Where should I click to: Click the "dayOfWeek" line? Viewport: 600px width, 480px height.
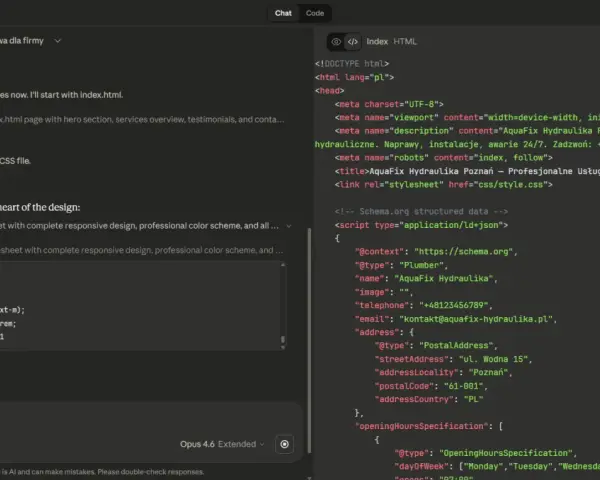(497, 466)
